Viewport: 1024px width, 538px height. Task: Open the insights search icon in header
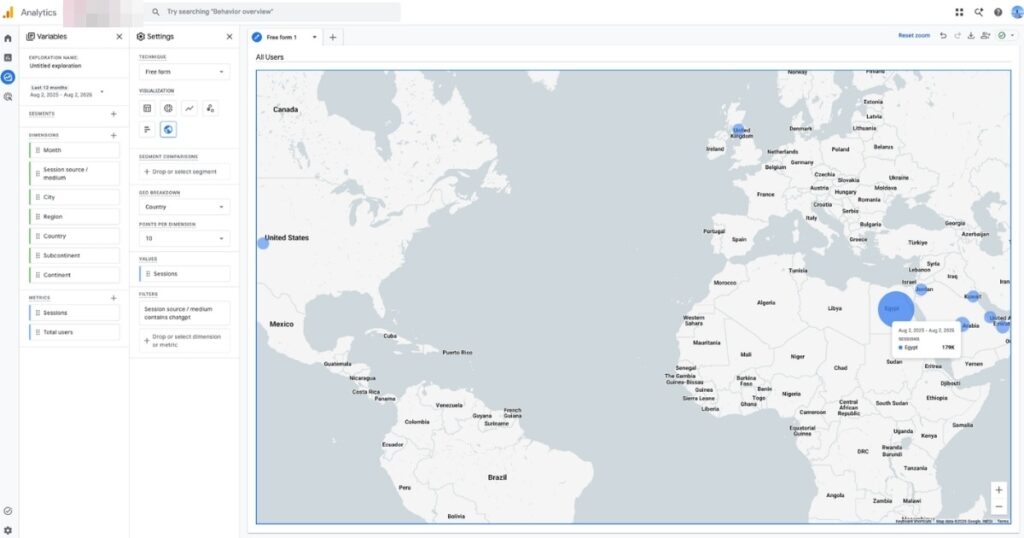(978, 12)
